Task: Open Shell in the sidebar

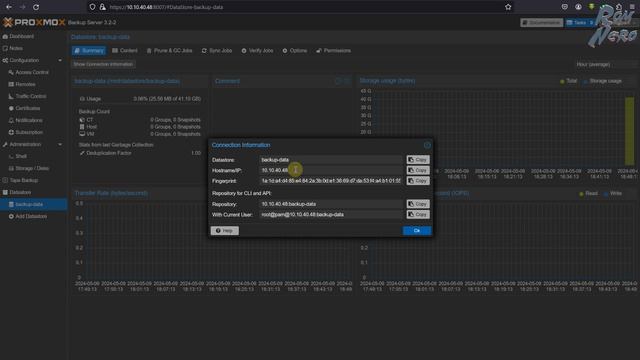Action: pos(21,156)
